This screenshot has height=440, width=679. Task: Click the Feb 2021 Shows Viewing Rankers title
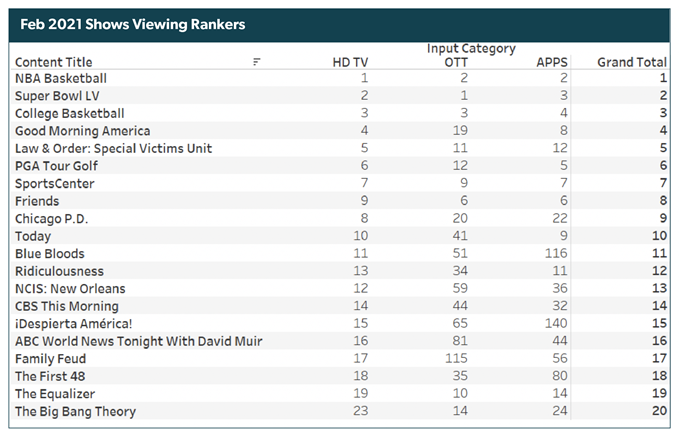(132, 23)
